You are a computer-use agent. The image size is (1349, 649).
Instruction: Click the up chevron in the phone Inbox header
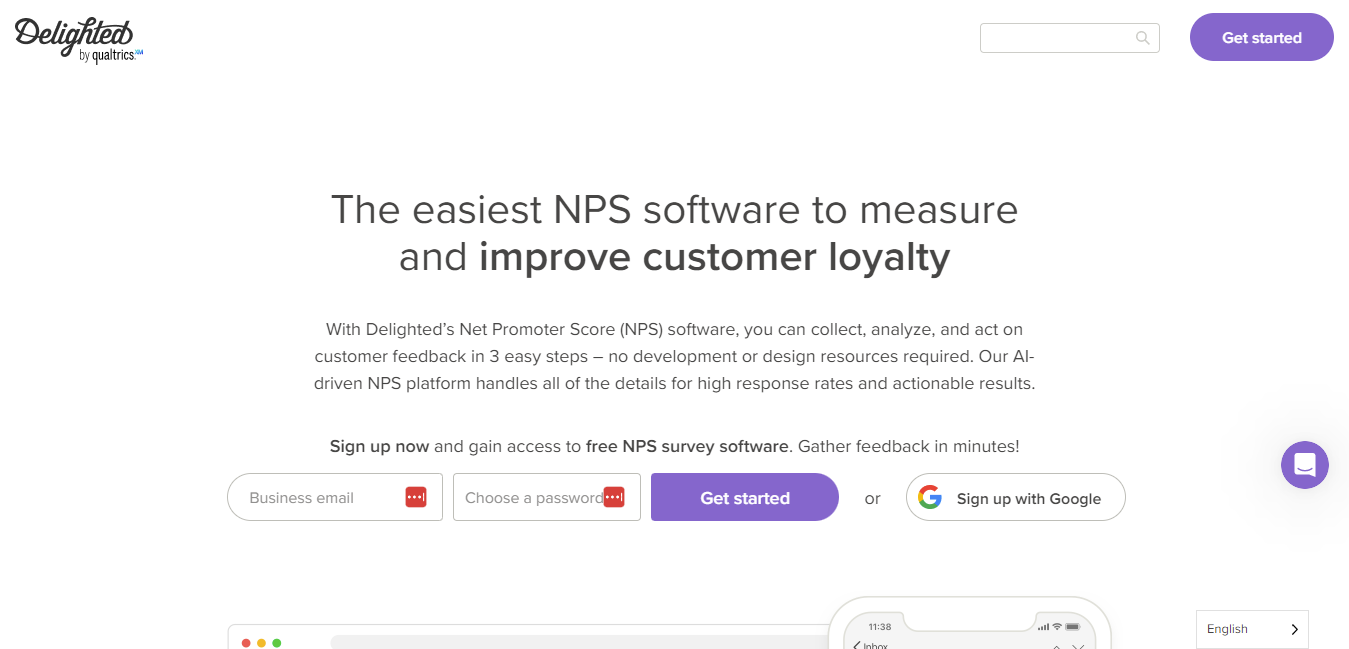click(1057, 648)
